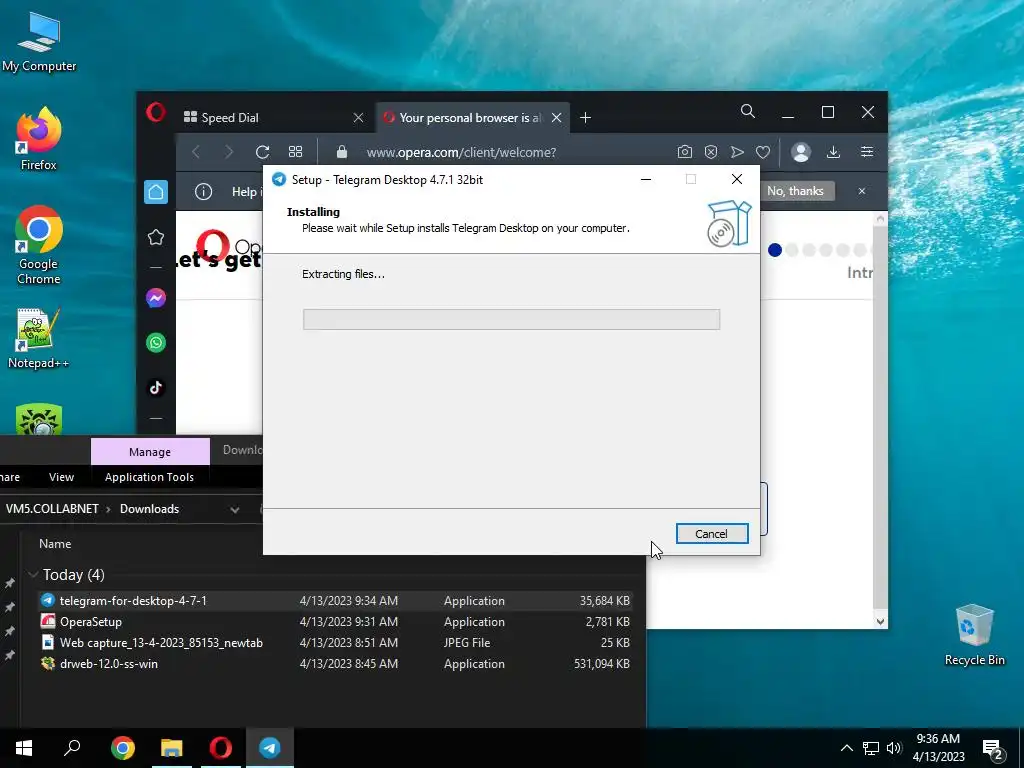Open the notification center icon
Viewport: 1024px width, 768px height.
(993, 749)
